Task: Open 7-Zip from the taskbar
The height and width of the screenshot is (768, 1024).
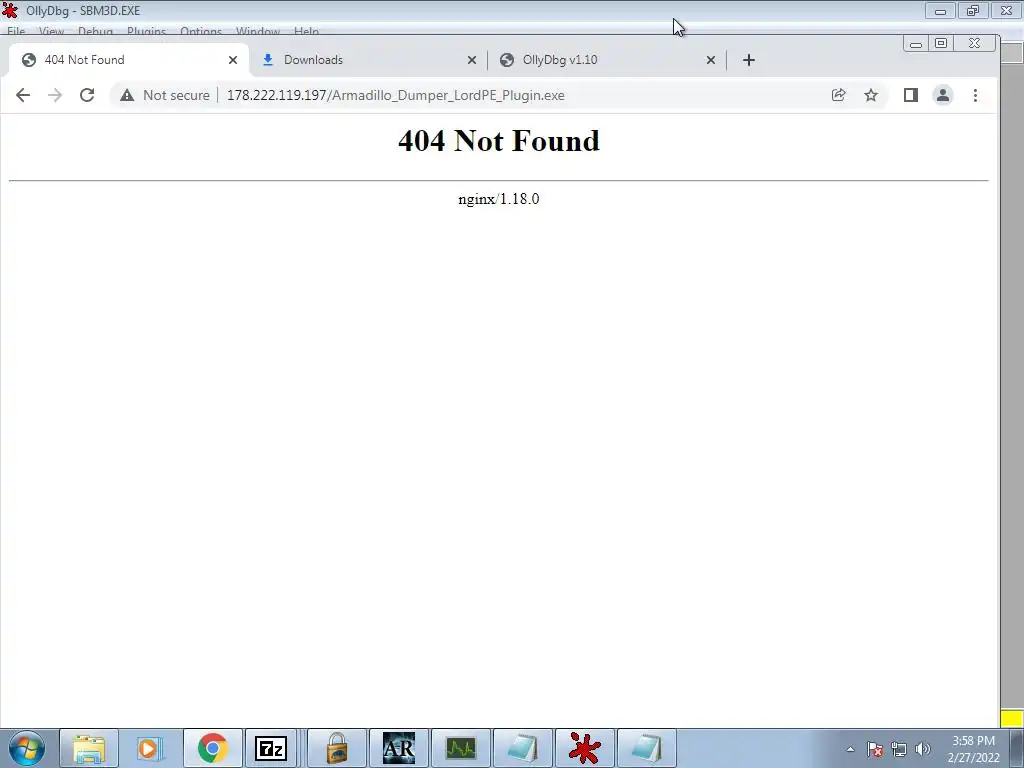Action: pos(271,748)
